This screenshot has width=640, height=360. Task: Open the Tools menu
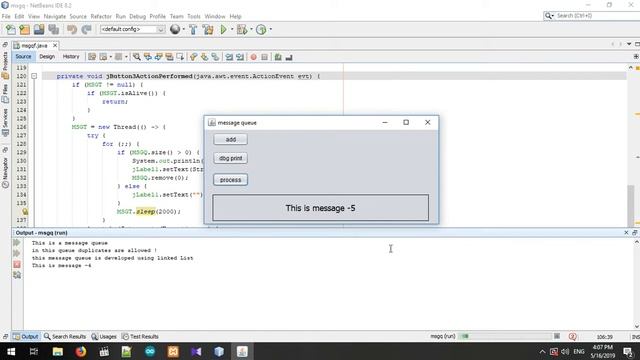pos(194,16)
